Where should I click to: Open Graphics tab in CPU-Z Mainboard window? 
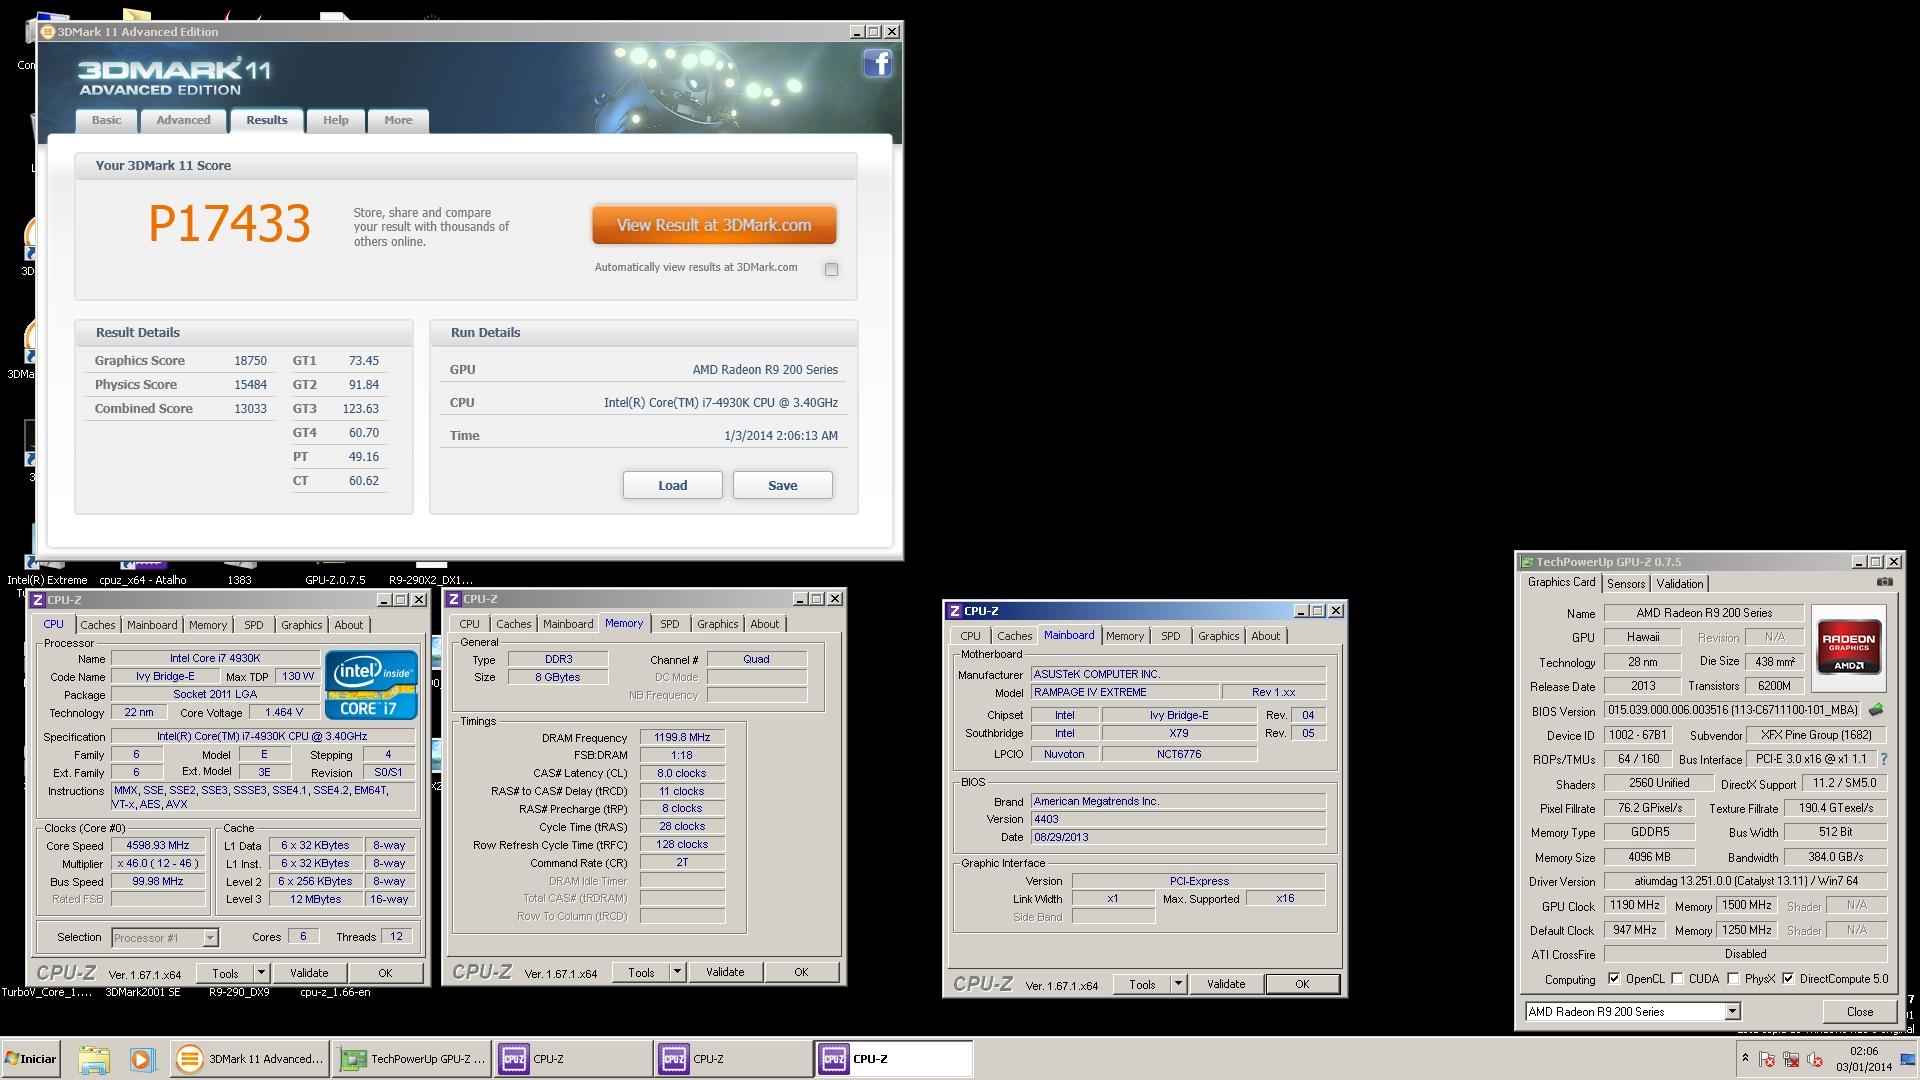point(1218,636)
